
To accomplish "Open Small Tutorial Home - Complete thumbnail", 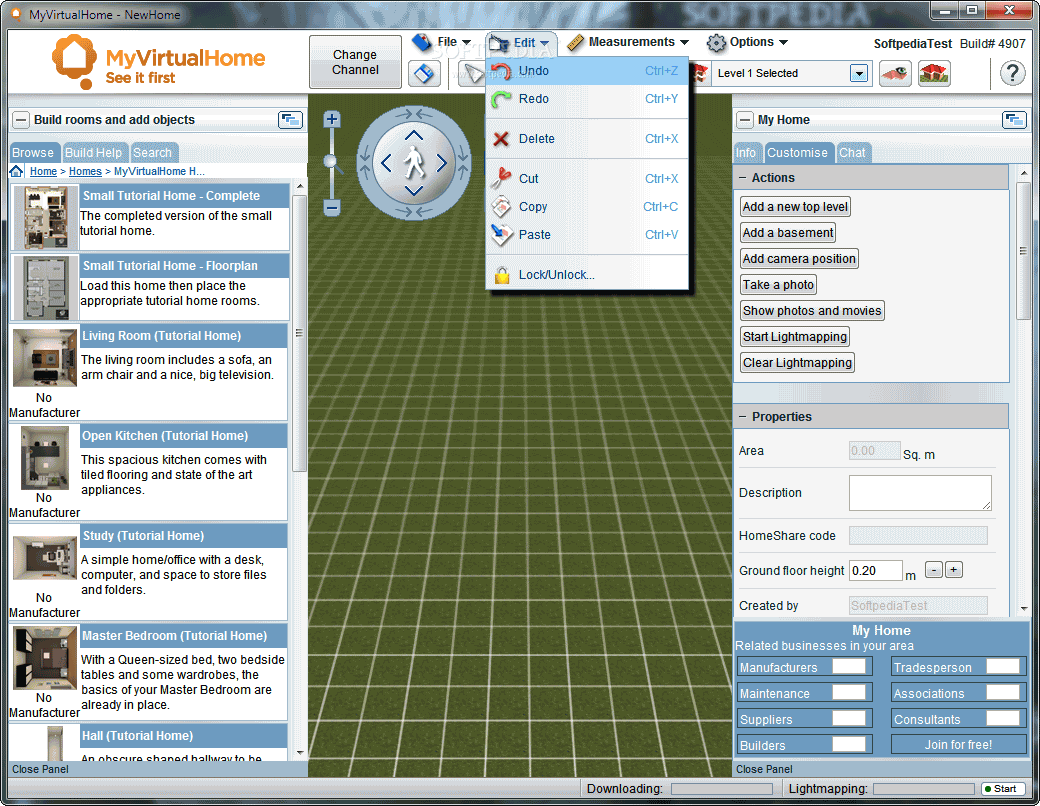I will [45, 218].
